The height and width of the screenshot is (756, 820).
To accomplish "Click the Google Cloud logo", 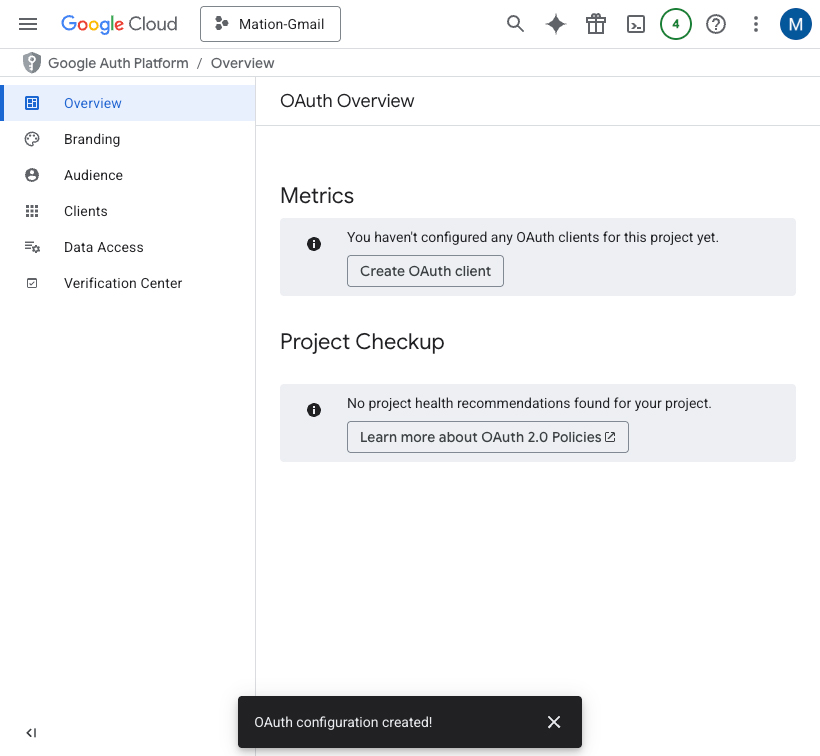I will (119, 24).
